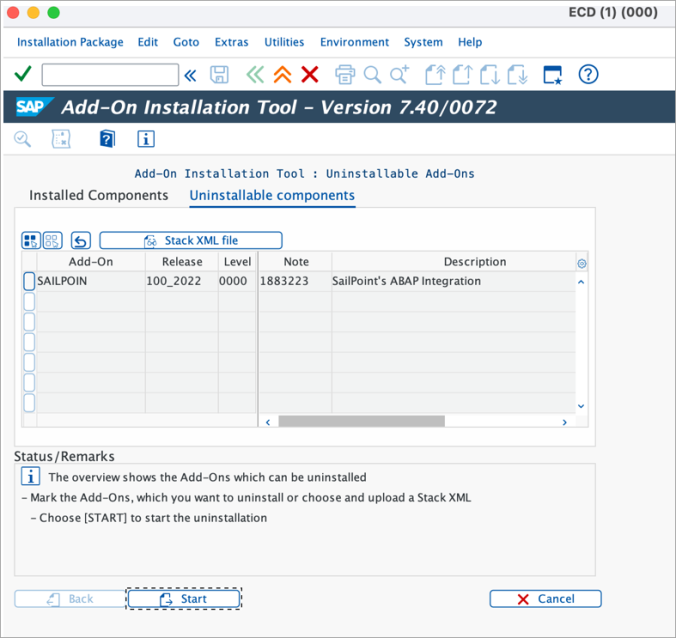
Task: Click the Deselect All grid icon
Action: 52,241
